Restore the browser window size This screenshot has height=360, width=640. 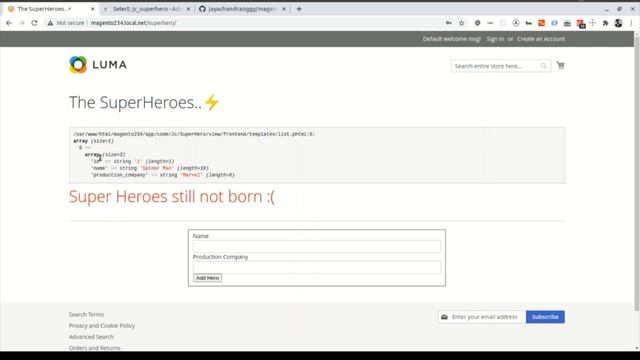(620, 9)
